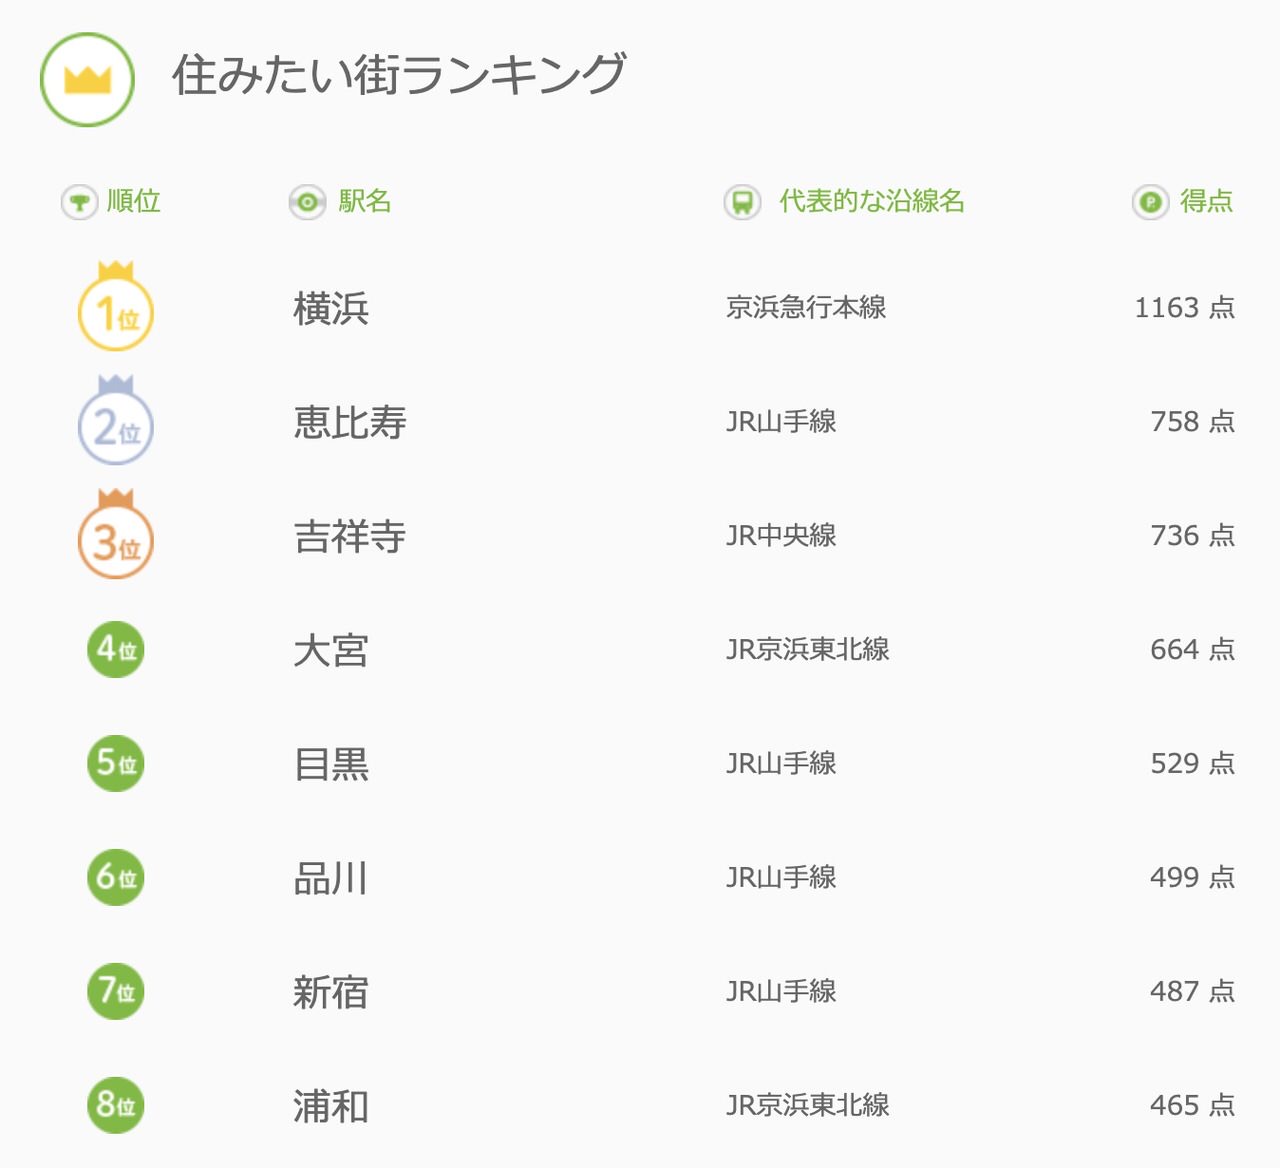Click the 代表的な沿線名 column header
The image size is (1280, 1168).
point(872,201)
